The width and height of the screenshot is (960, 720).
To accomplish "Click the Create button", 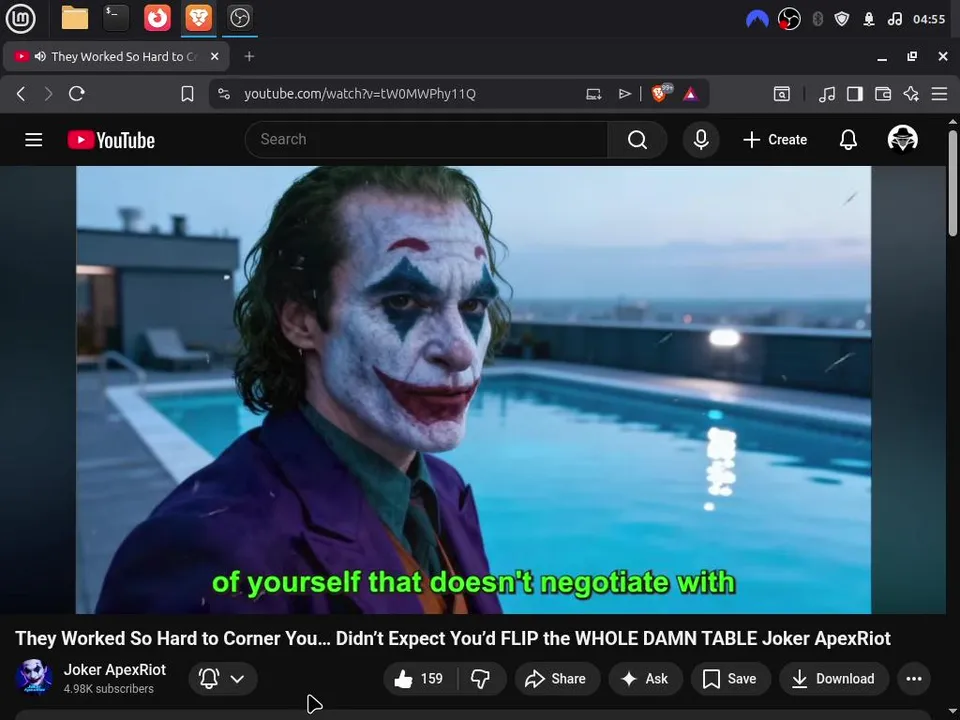I will click(x=774, y=140).
